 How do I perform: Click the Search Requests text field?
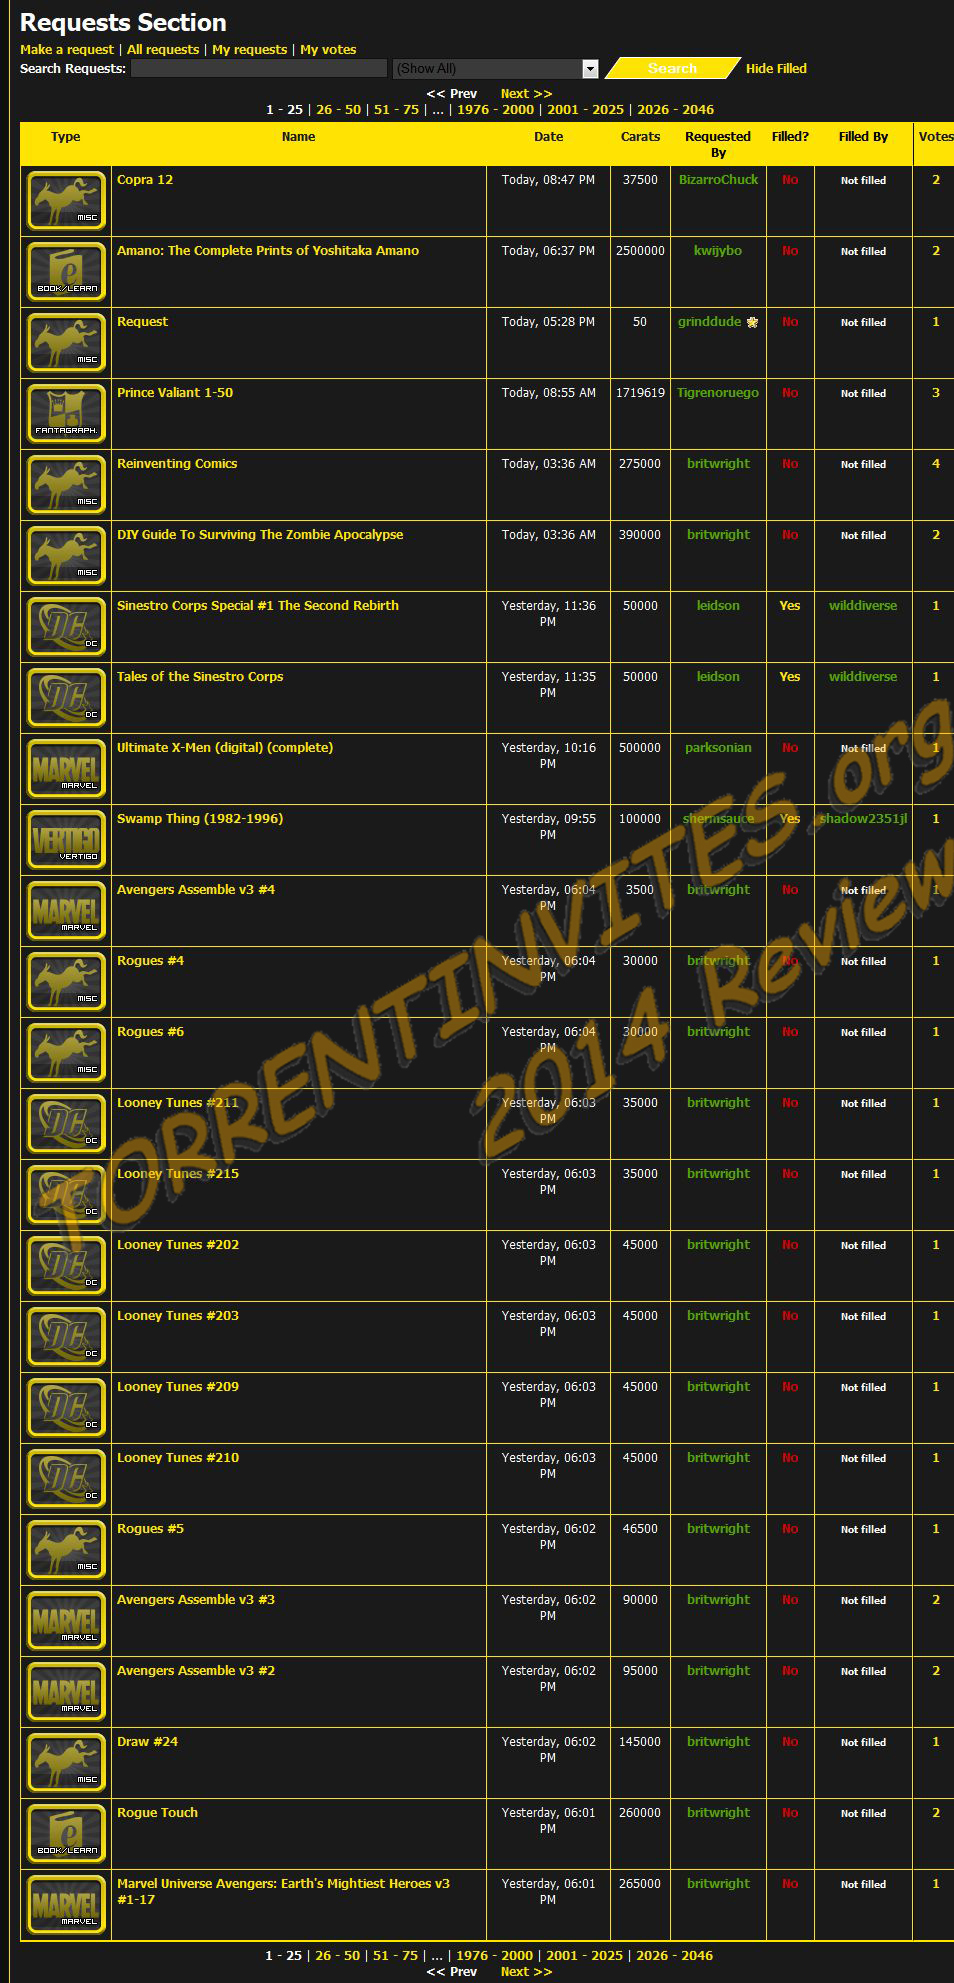click(259, 68)
